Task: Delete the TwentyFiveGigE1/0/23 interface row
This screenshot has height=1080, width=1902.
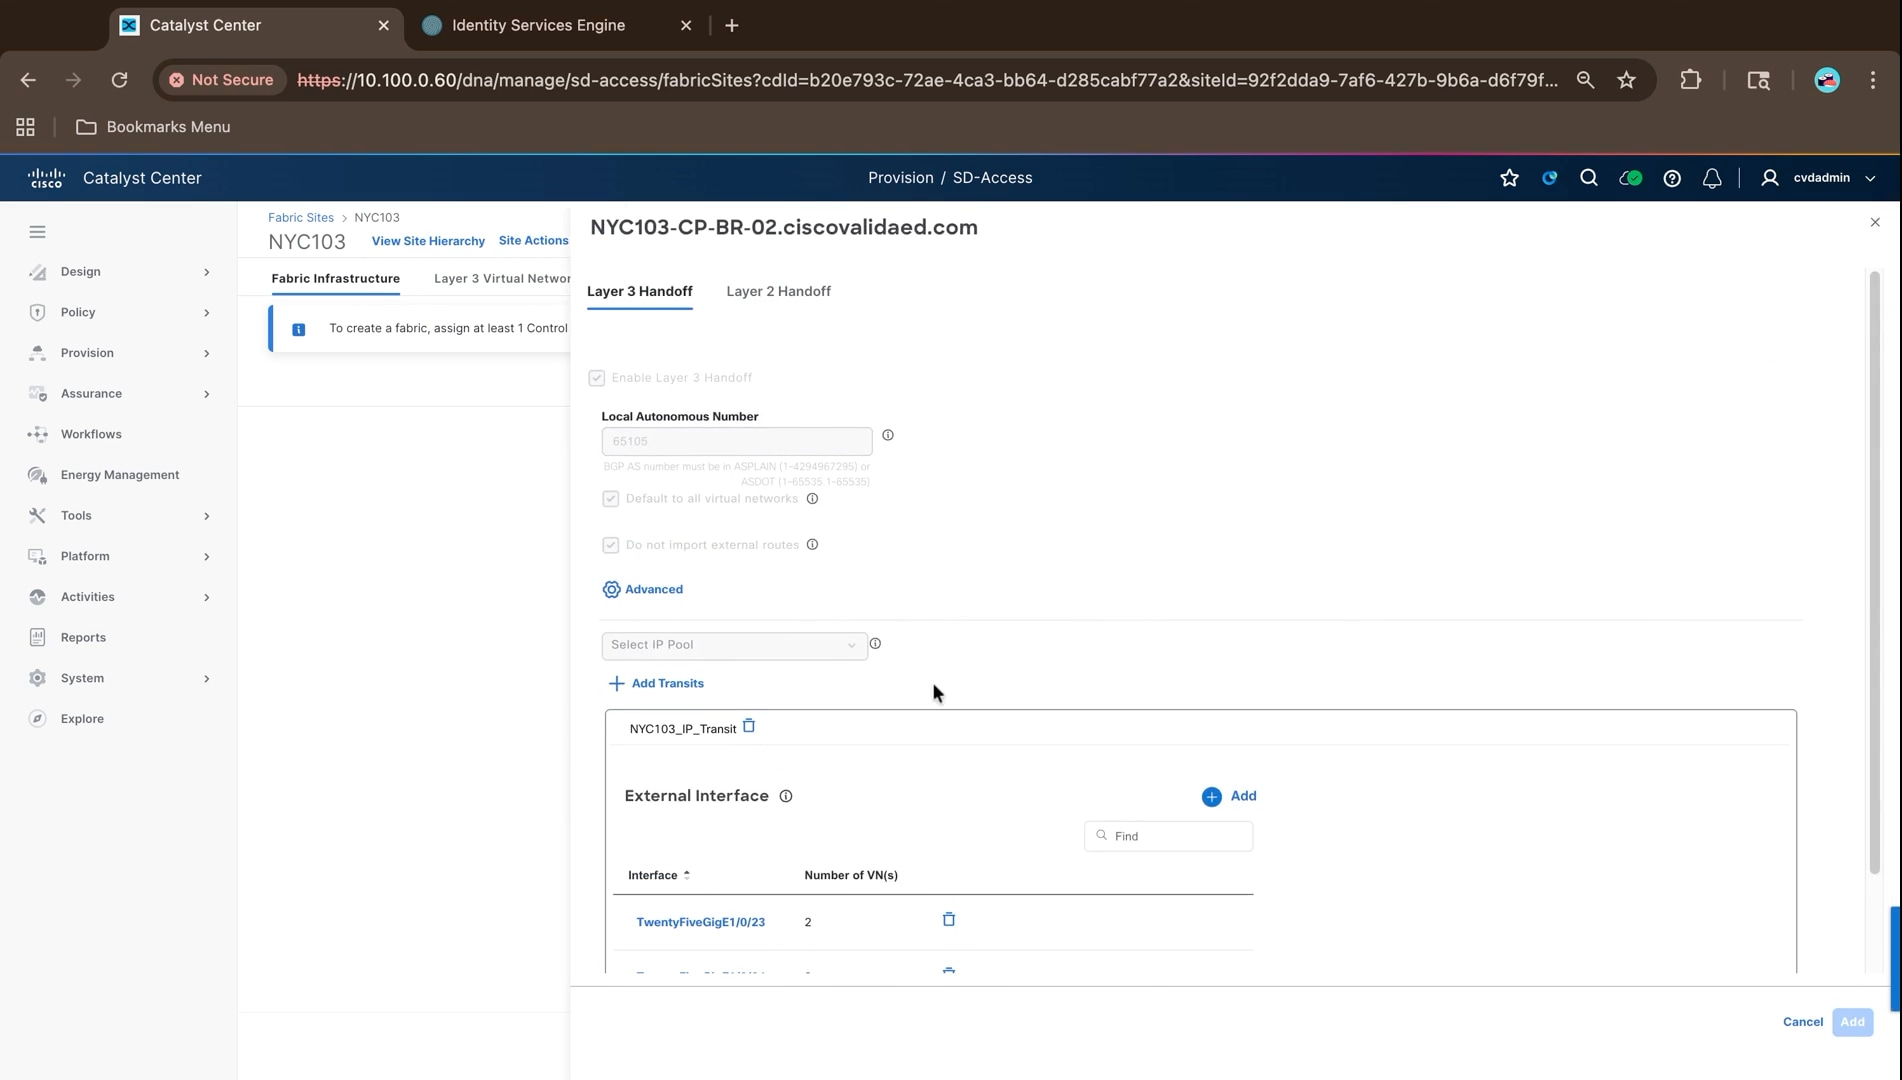Action: (x=949, y=920)
